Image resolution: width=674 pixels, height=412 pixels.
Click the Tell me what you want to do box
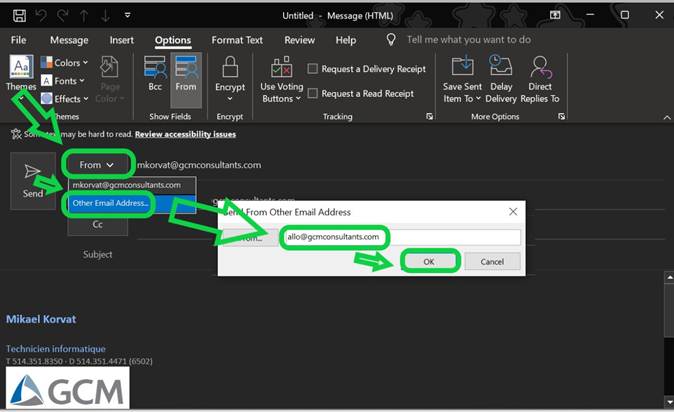pos(469,40)
